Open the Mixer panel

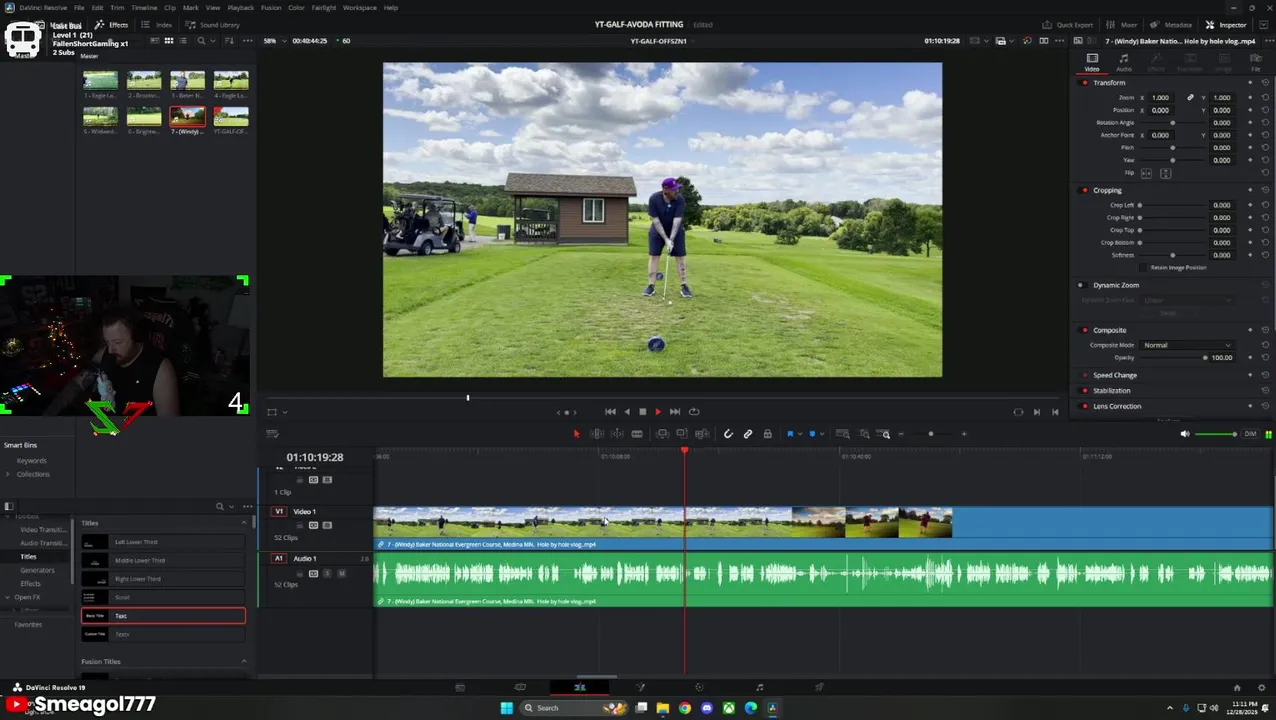1123,25
